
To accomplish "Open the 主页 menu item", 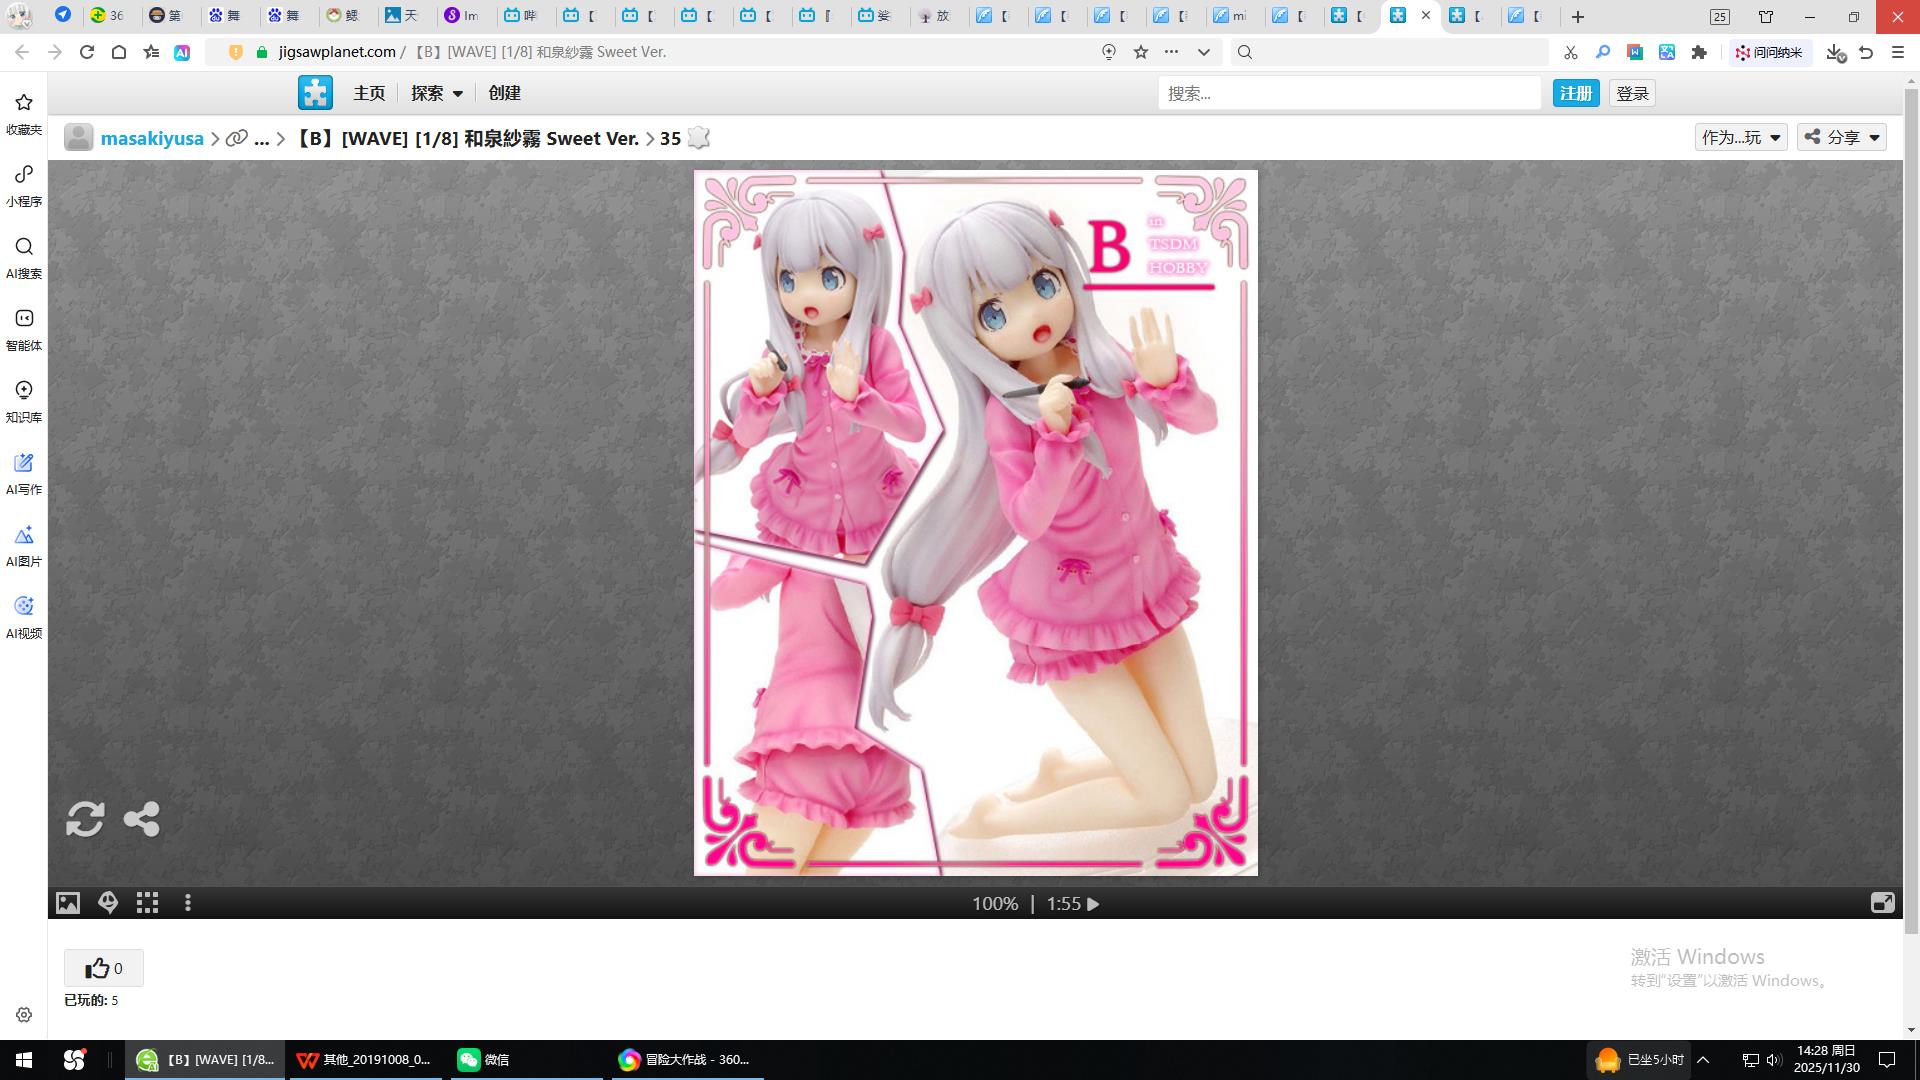I will [x=369, y=93].
